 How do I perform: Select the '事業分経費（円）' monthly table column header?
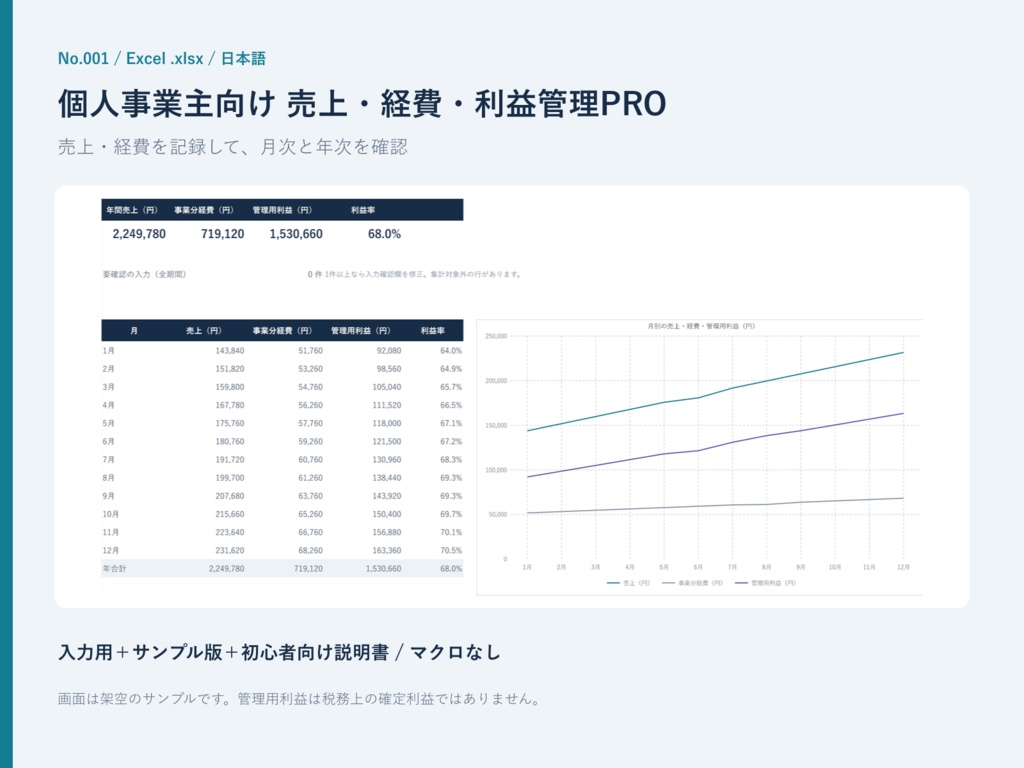[282, 330]
